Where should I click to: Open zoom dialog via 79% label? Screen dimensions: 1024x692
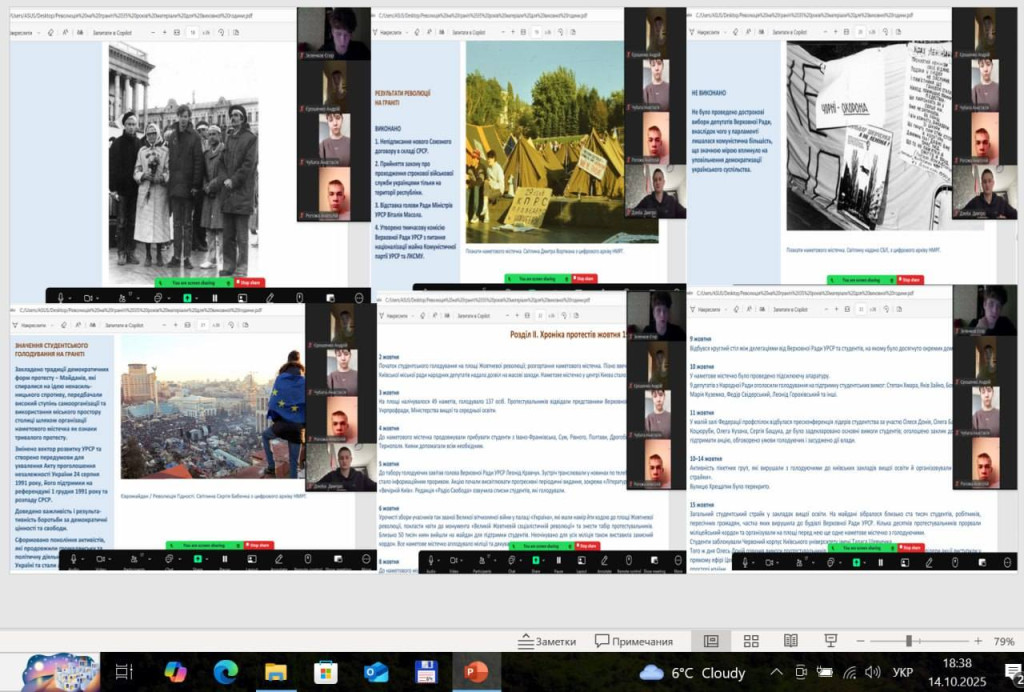[1003, 641]
